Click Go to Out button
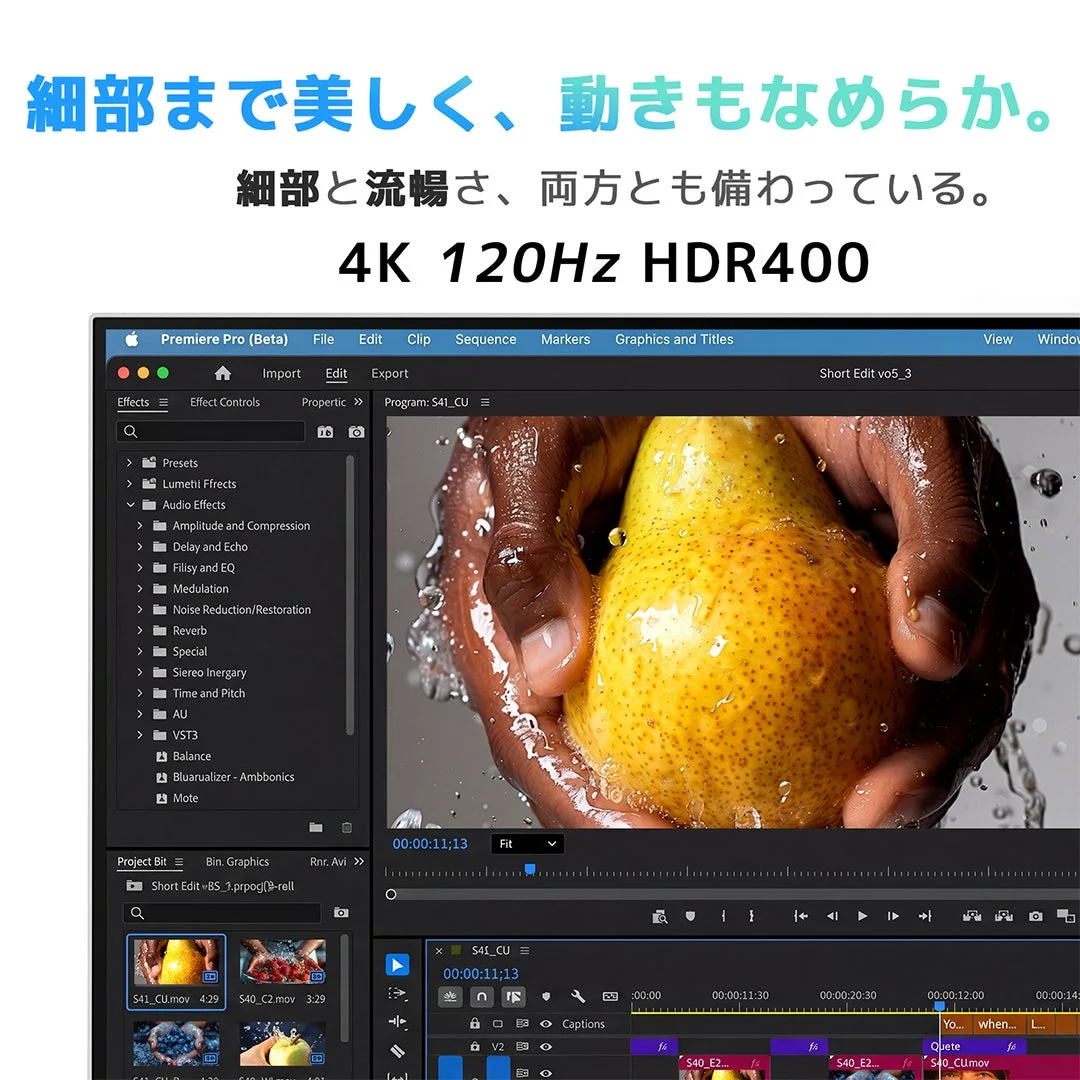The width and height of the screenshot is (1080, 1080). point(925,916)
